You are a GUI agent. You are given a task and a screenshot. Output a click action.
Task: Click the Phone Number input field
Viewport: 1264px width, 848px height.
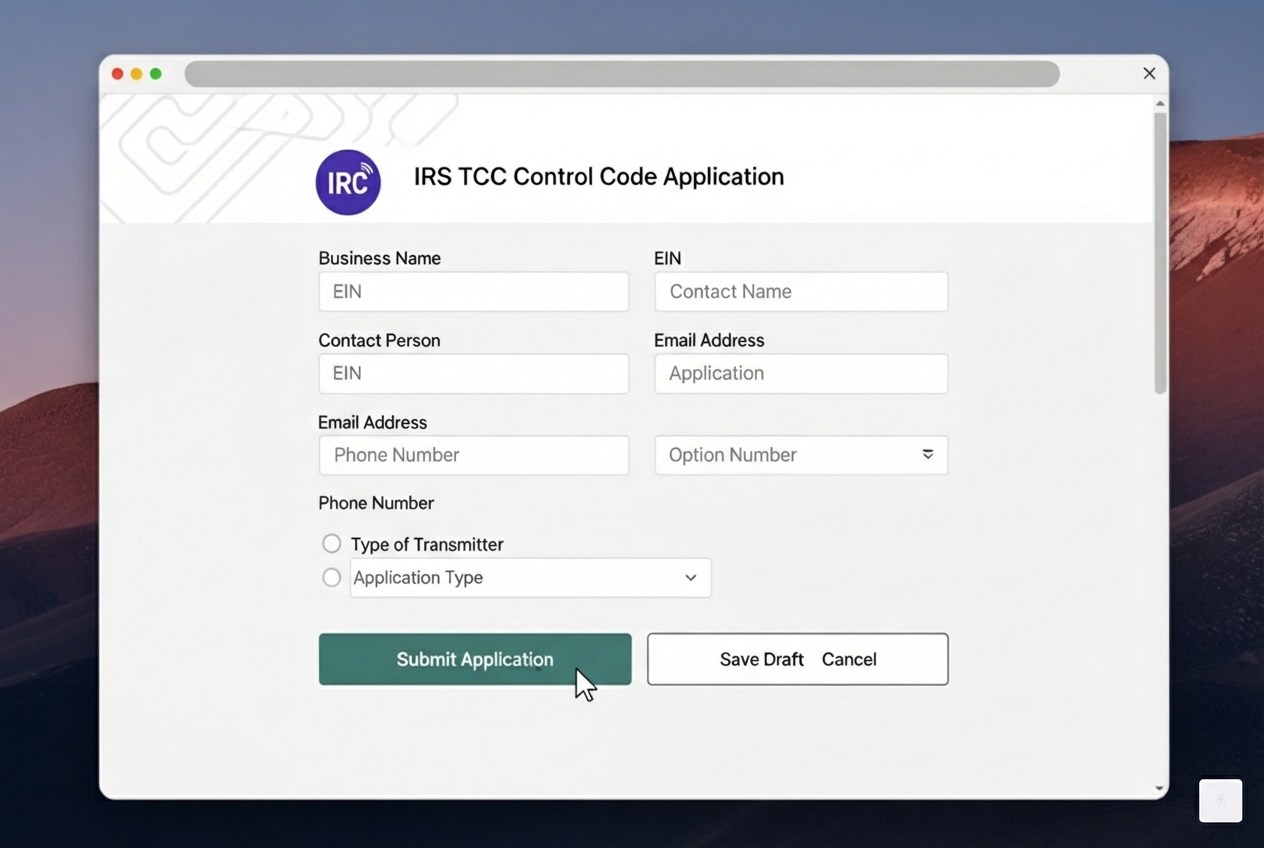click(x=473, y=455)
